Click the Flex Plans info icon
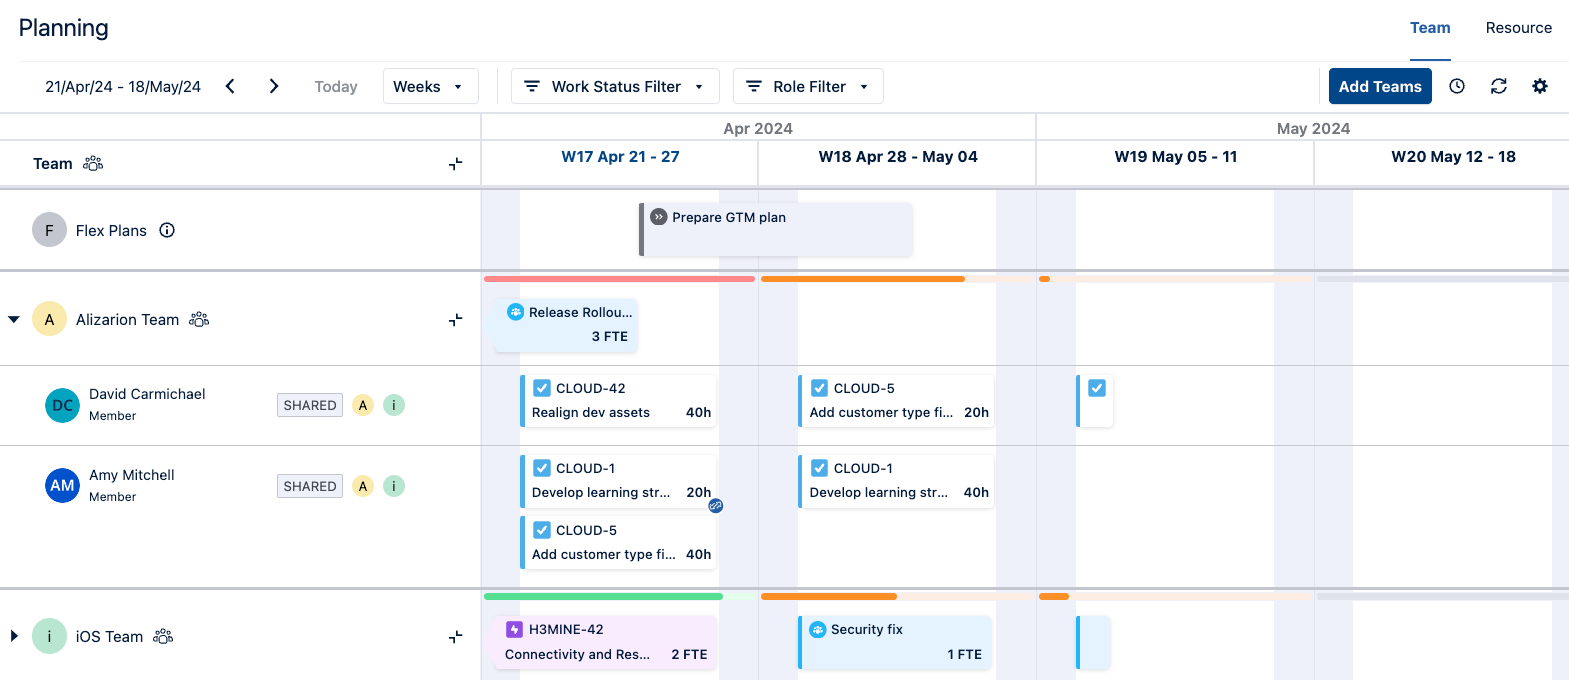 (x=167, y=230)
